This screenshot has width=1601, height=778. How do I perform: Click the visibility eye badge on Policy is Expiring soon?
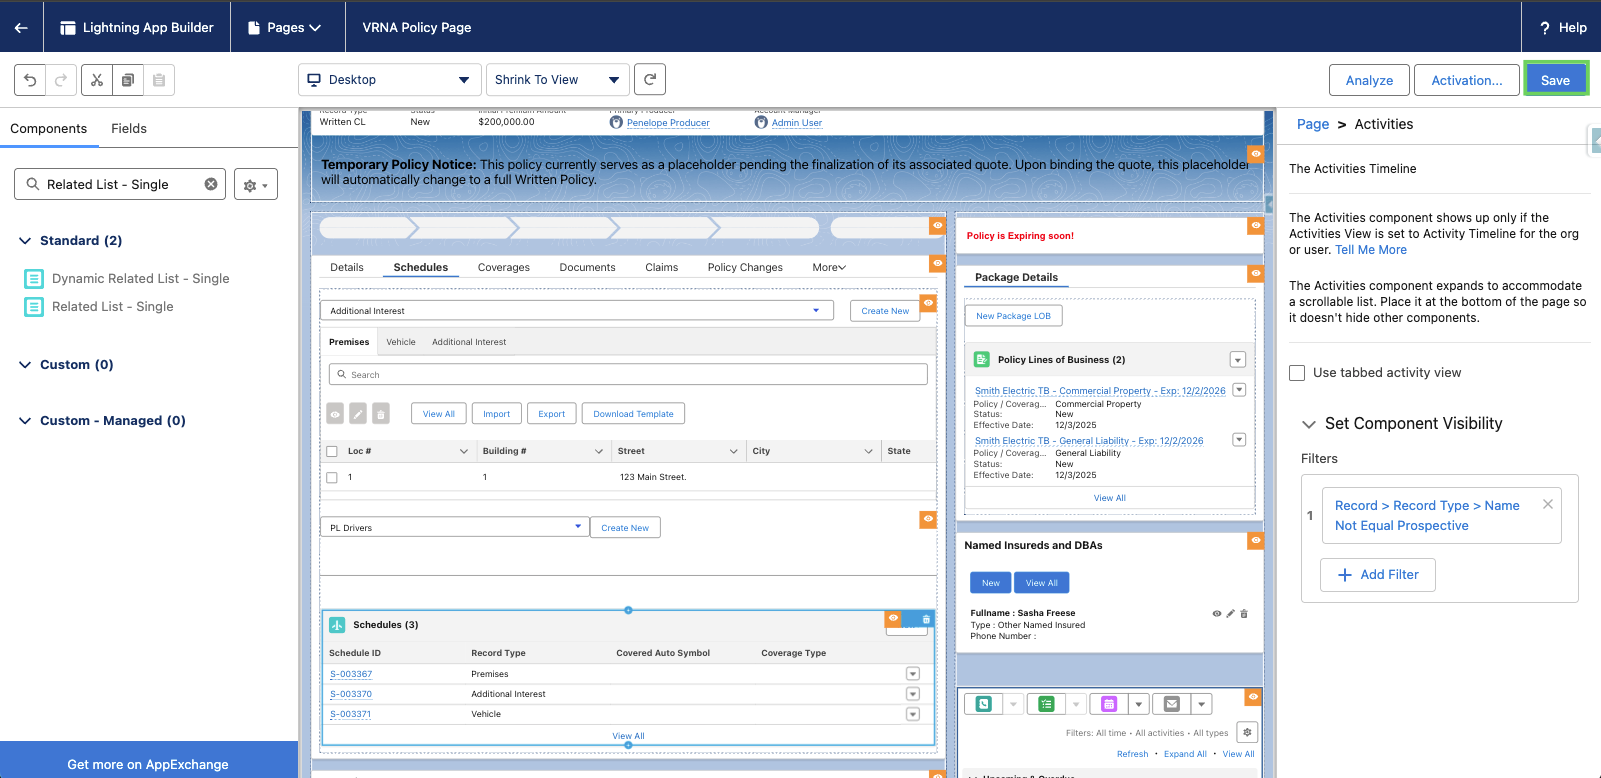[x=1255, y=226]
